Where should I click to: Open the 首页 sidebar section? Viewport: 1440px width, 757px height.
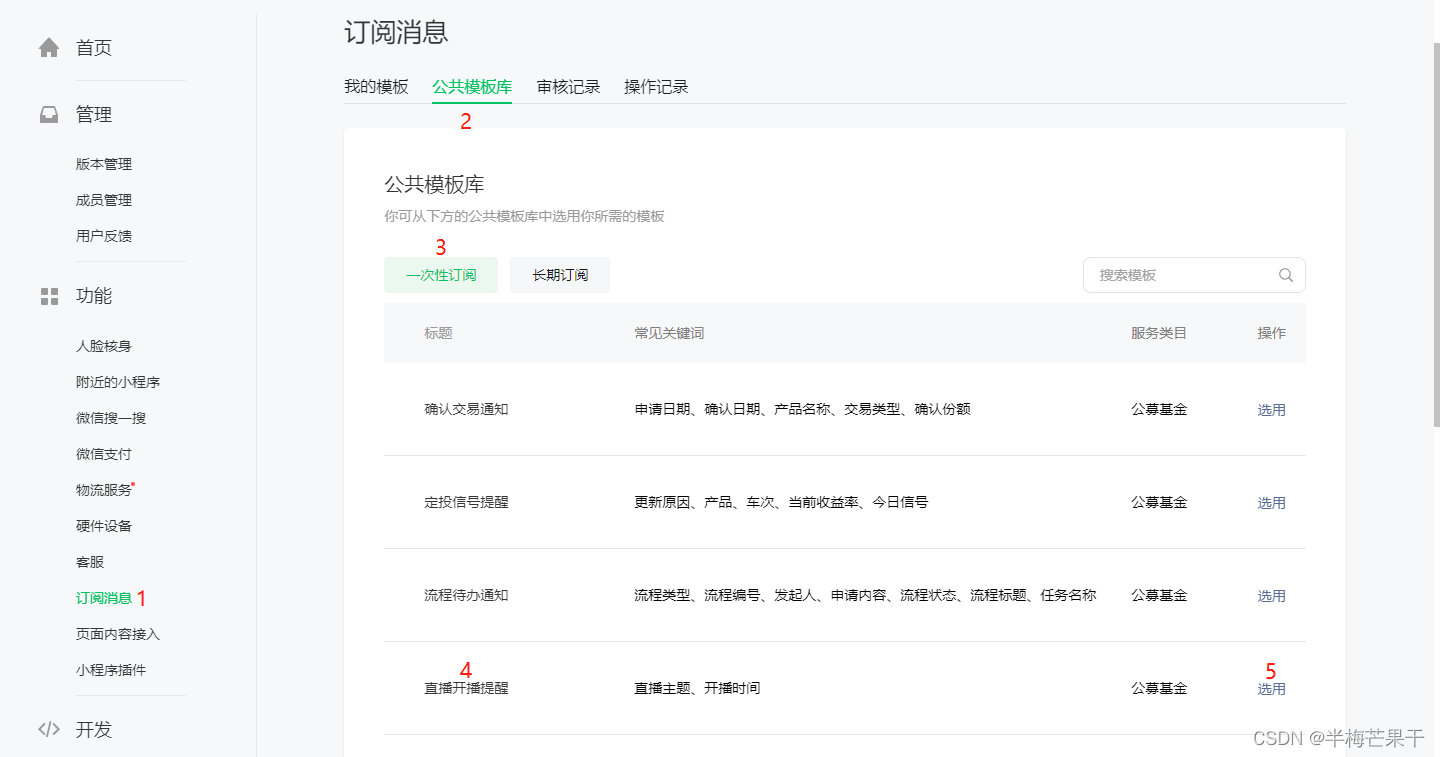coord(94,47)
